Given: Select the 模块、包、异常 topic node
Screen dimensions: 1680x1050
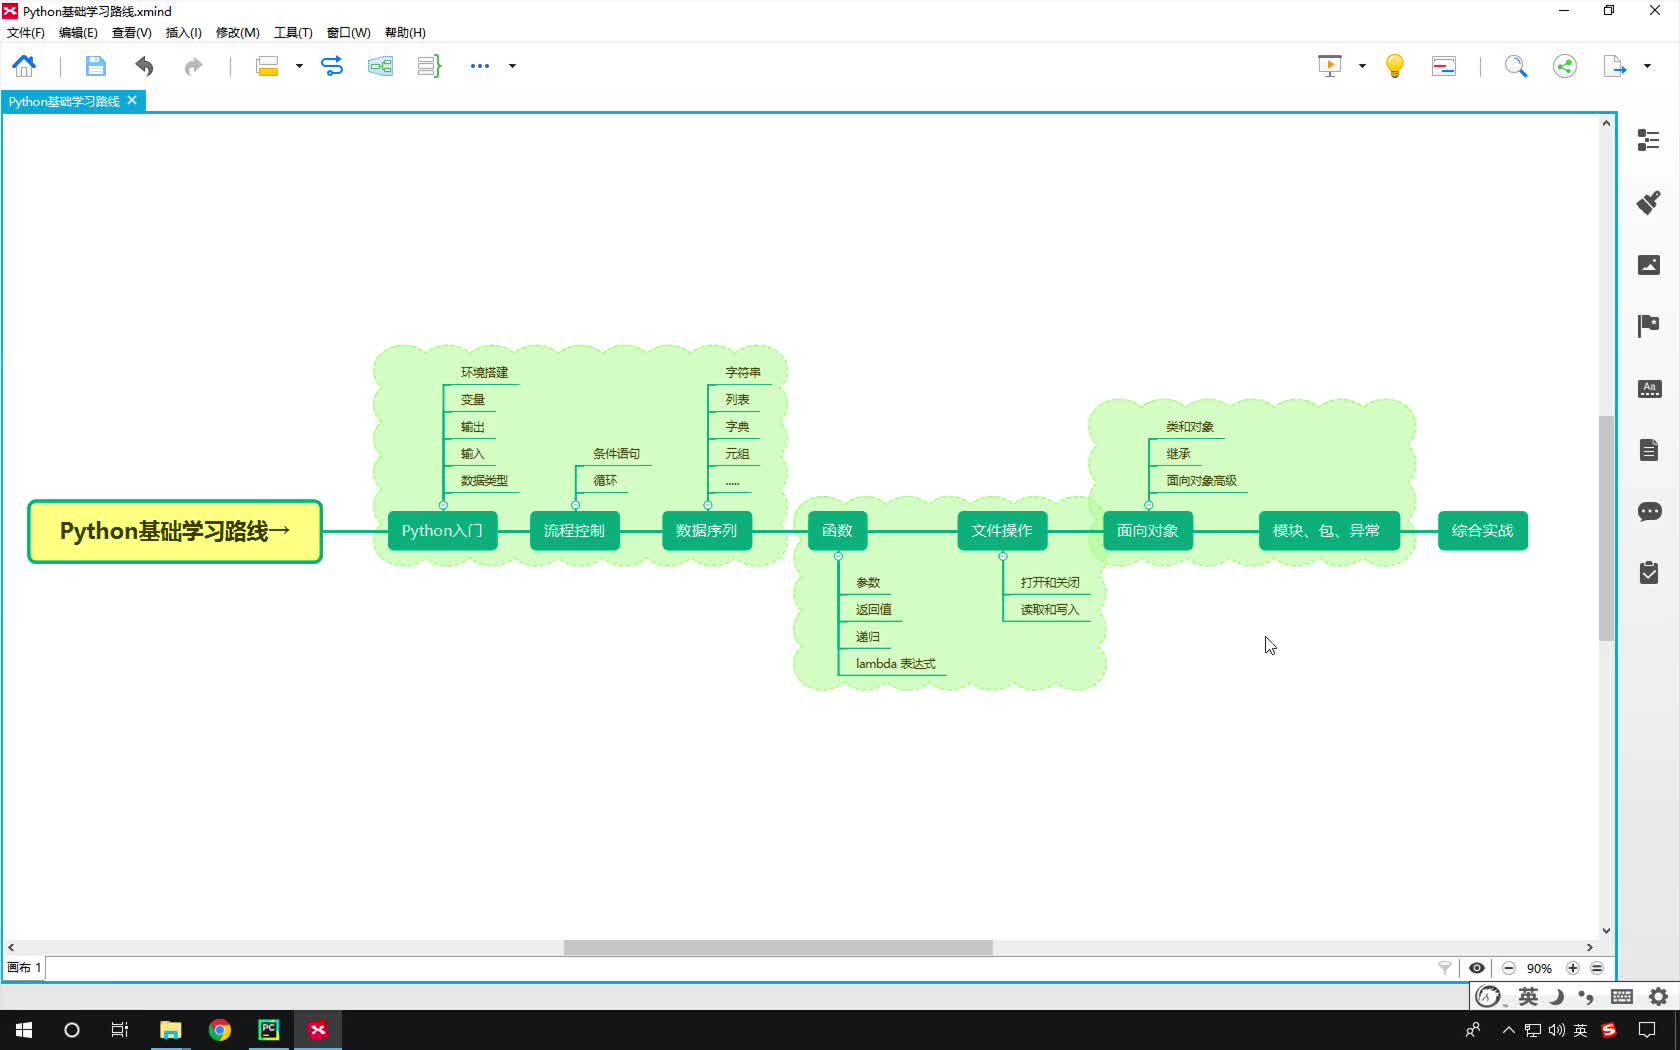Looking at the screenshot, I should (1328, 531).
